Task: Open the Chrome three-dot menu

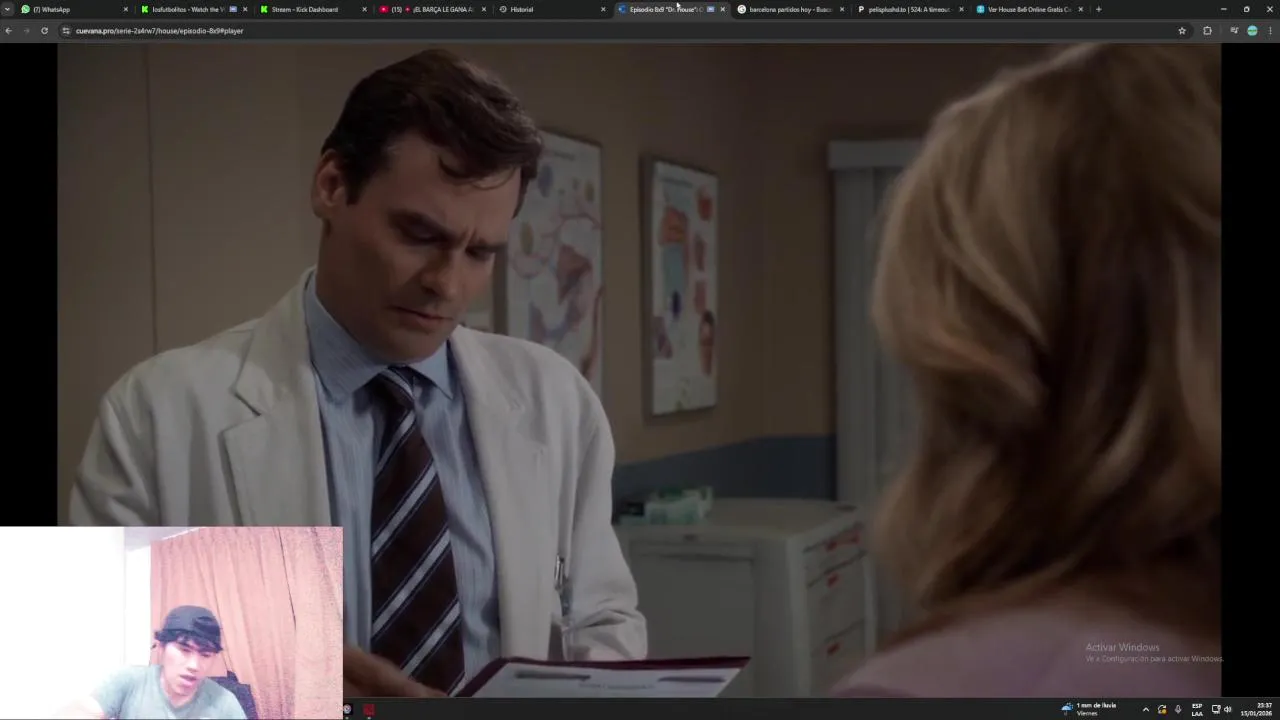Action: click(1270, 31)
